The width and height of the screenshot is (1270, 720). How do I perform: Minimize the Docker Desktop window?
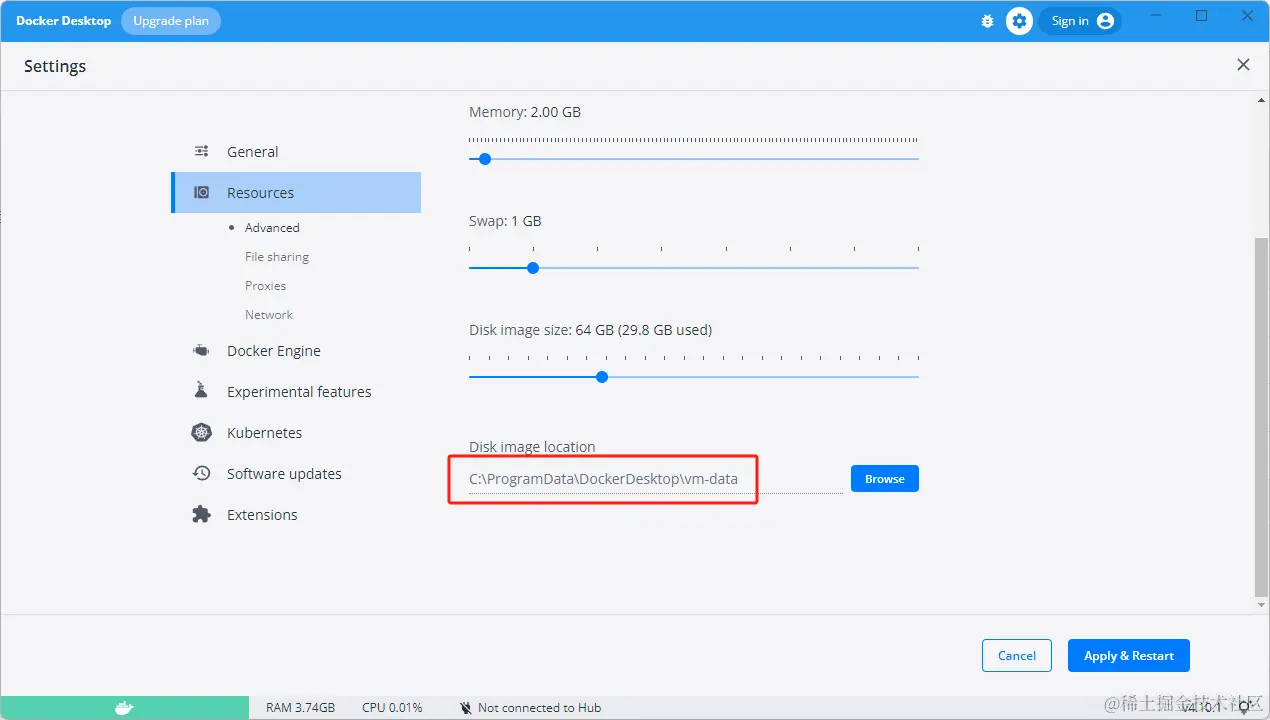(x=1157, y=16)
